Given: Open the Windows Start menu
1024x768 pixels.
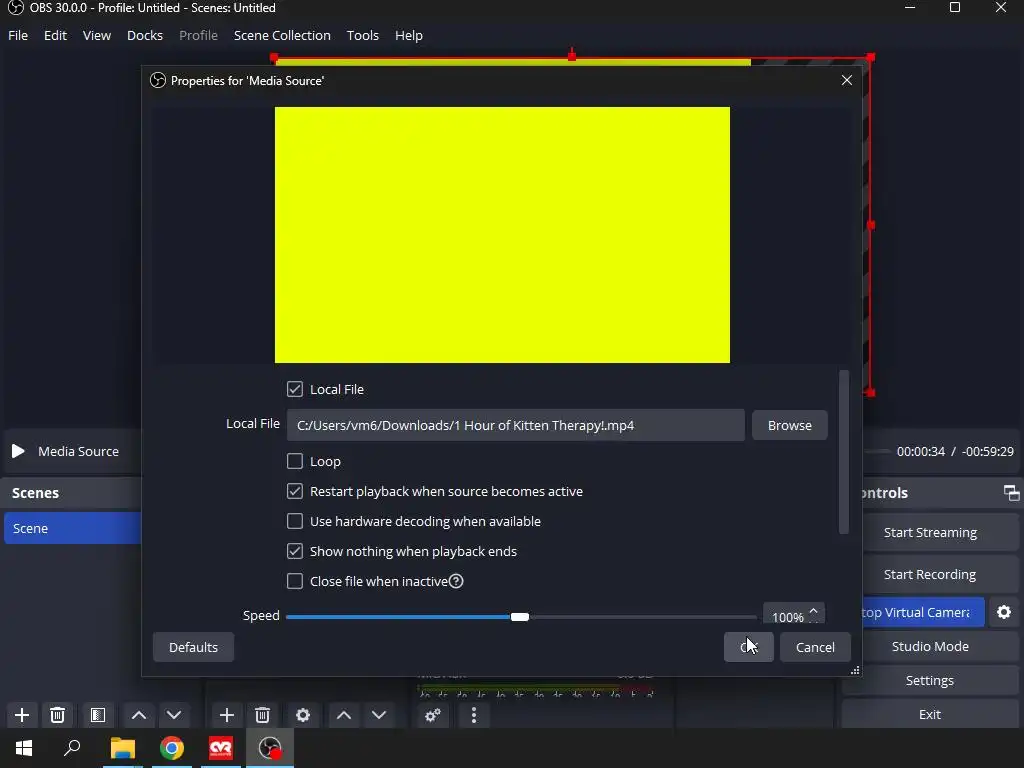Looking at the screenshot, I should pos(24,748).
